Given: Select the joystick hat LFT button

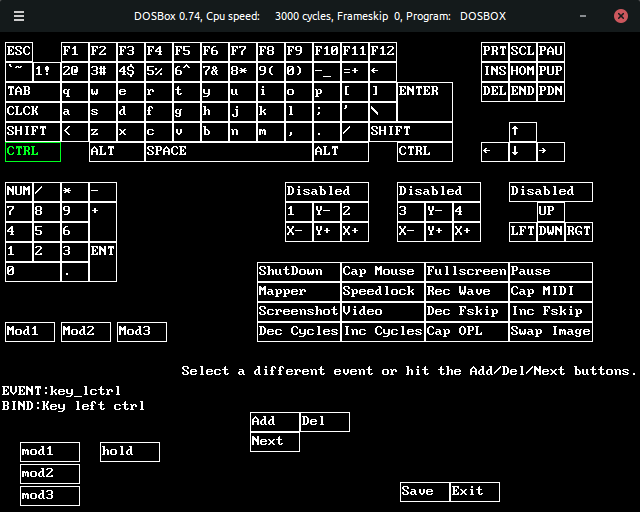Looking at the screenshot, I should [x=523, y=232].
